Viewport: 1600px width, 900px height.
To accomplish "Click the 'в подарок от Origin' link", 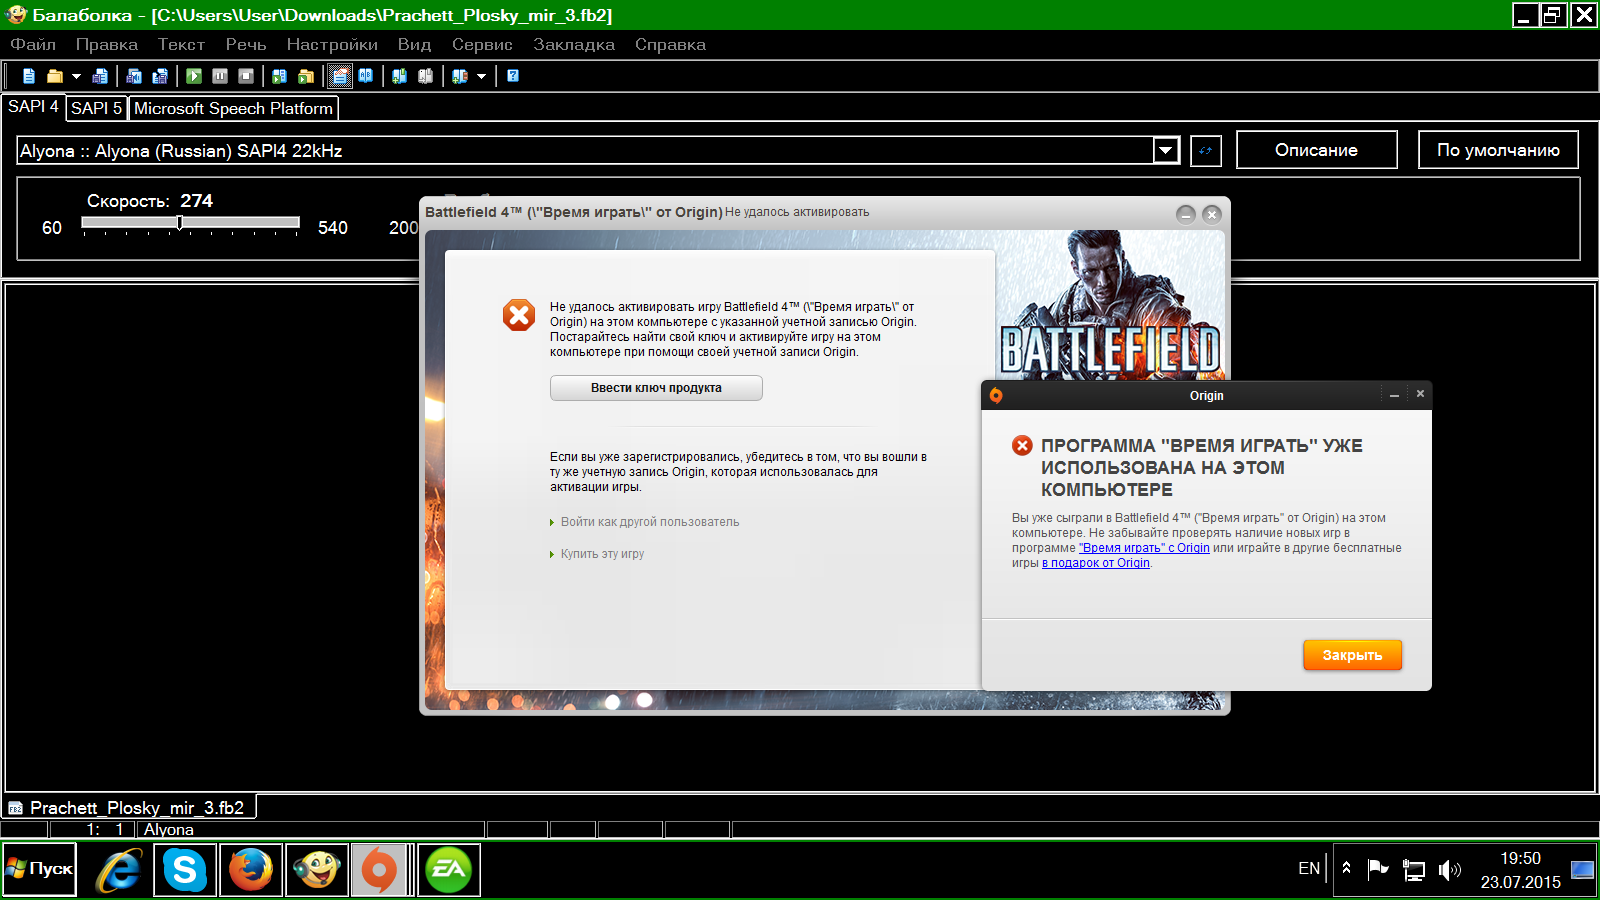I will 1096,563.
